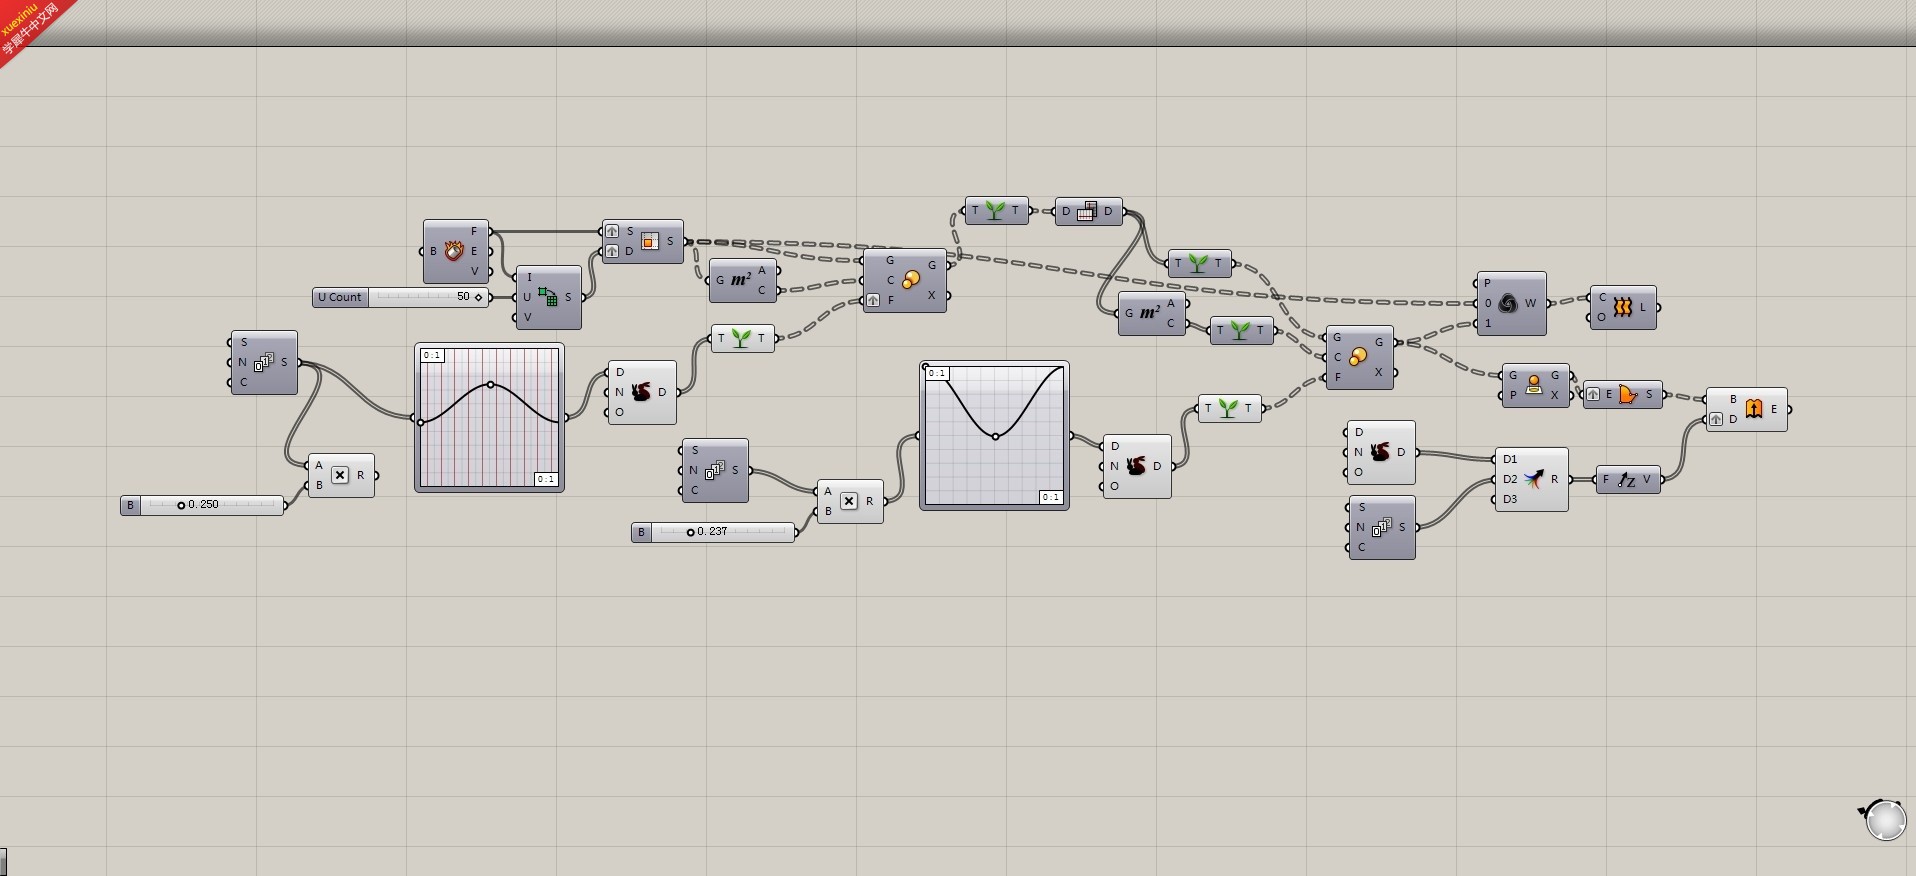
Task: Click the left control point of the sine graph mapper
Action: pos(421,422)
